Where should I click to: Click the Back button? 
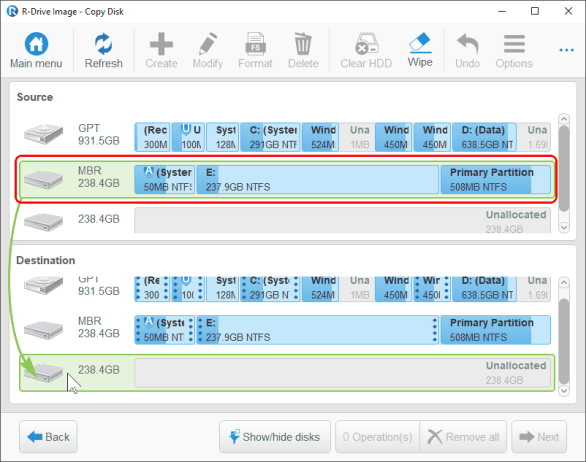coord(48,437)
